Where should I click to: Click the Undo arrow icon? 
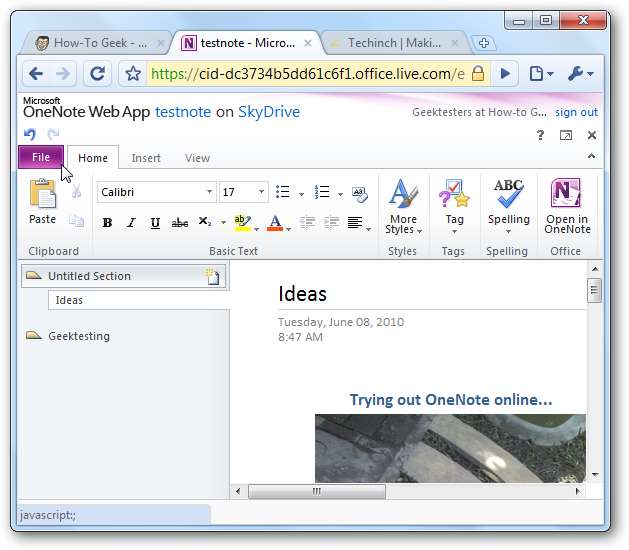point(30,135)
